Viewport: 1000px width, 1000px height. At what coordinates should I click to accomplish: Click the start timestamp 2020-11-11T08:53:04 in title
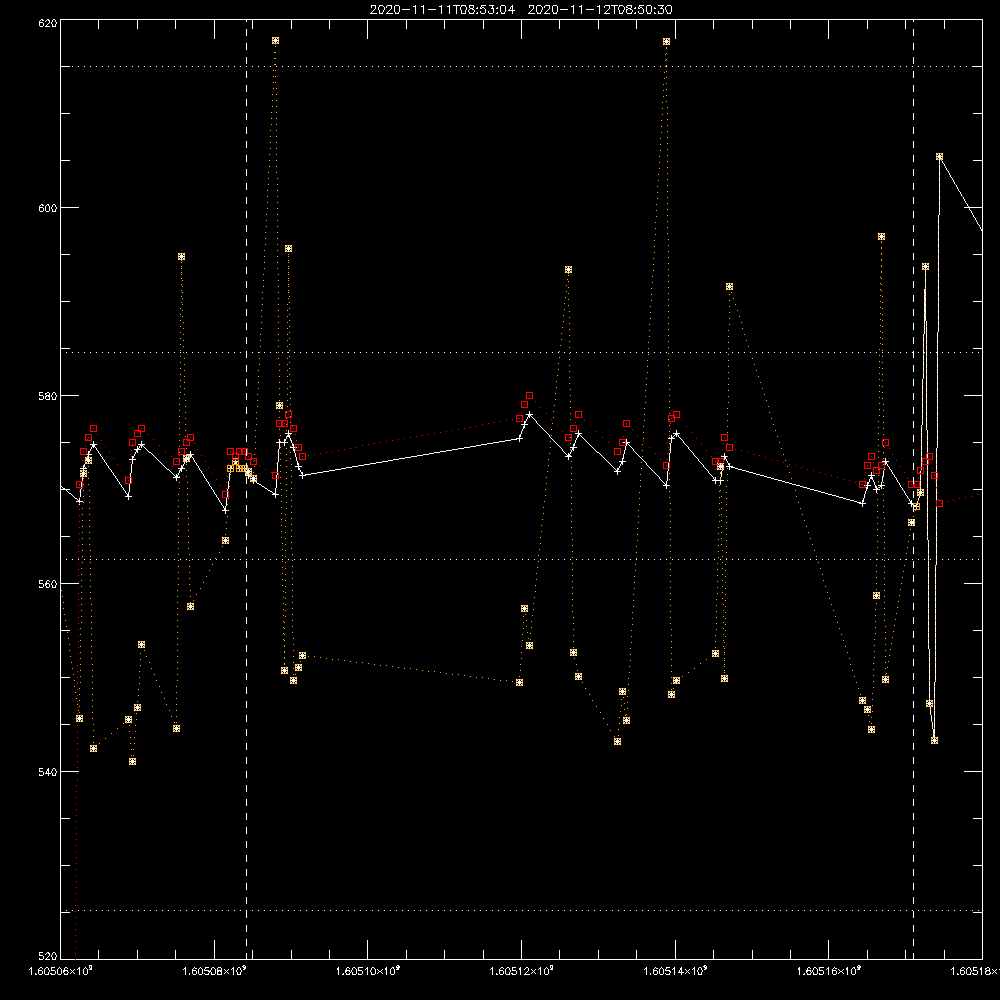coord(442,10)
